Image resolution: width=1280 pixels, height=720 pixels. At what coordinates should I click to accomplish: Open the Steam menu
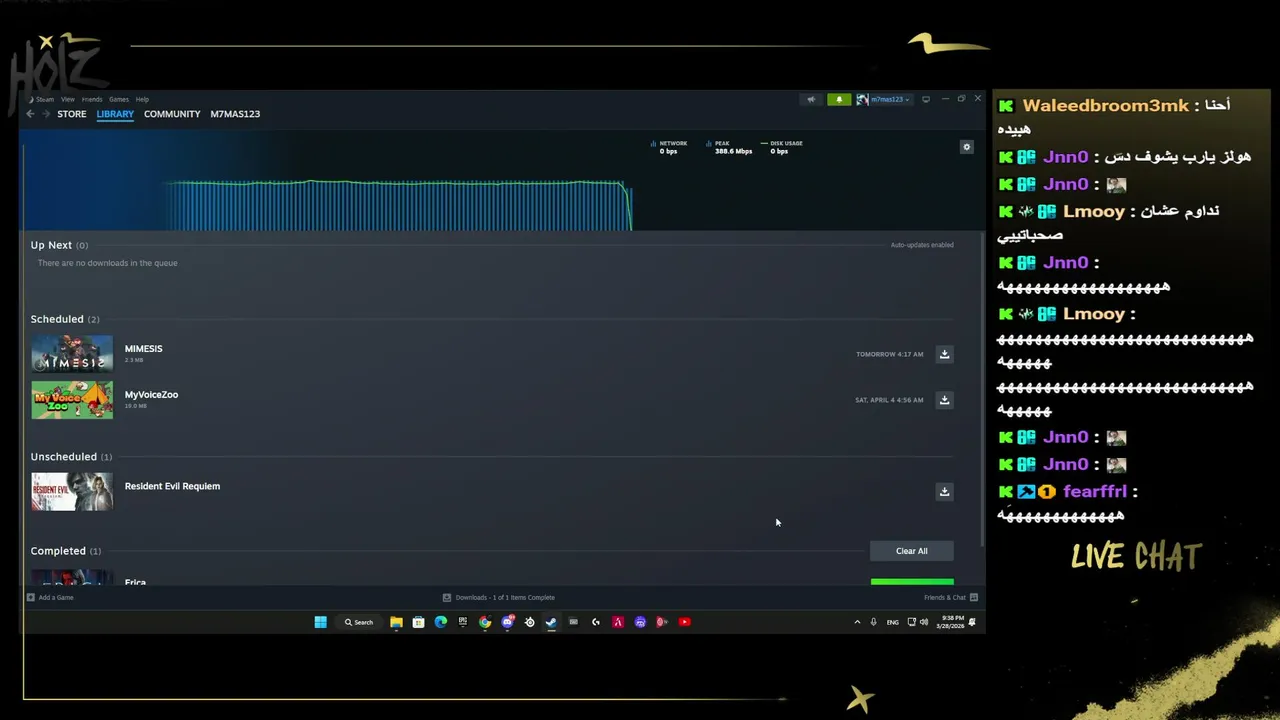coord(44,99)
